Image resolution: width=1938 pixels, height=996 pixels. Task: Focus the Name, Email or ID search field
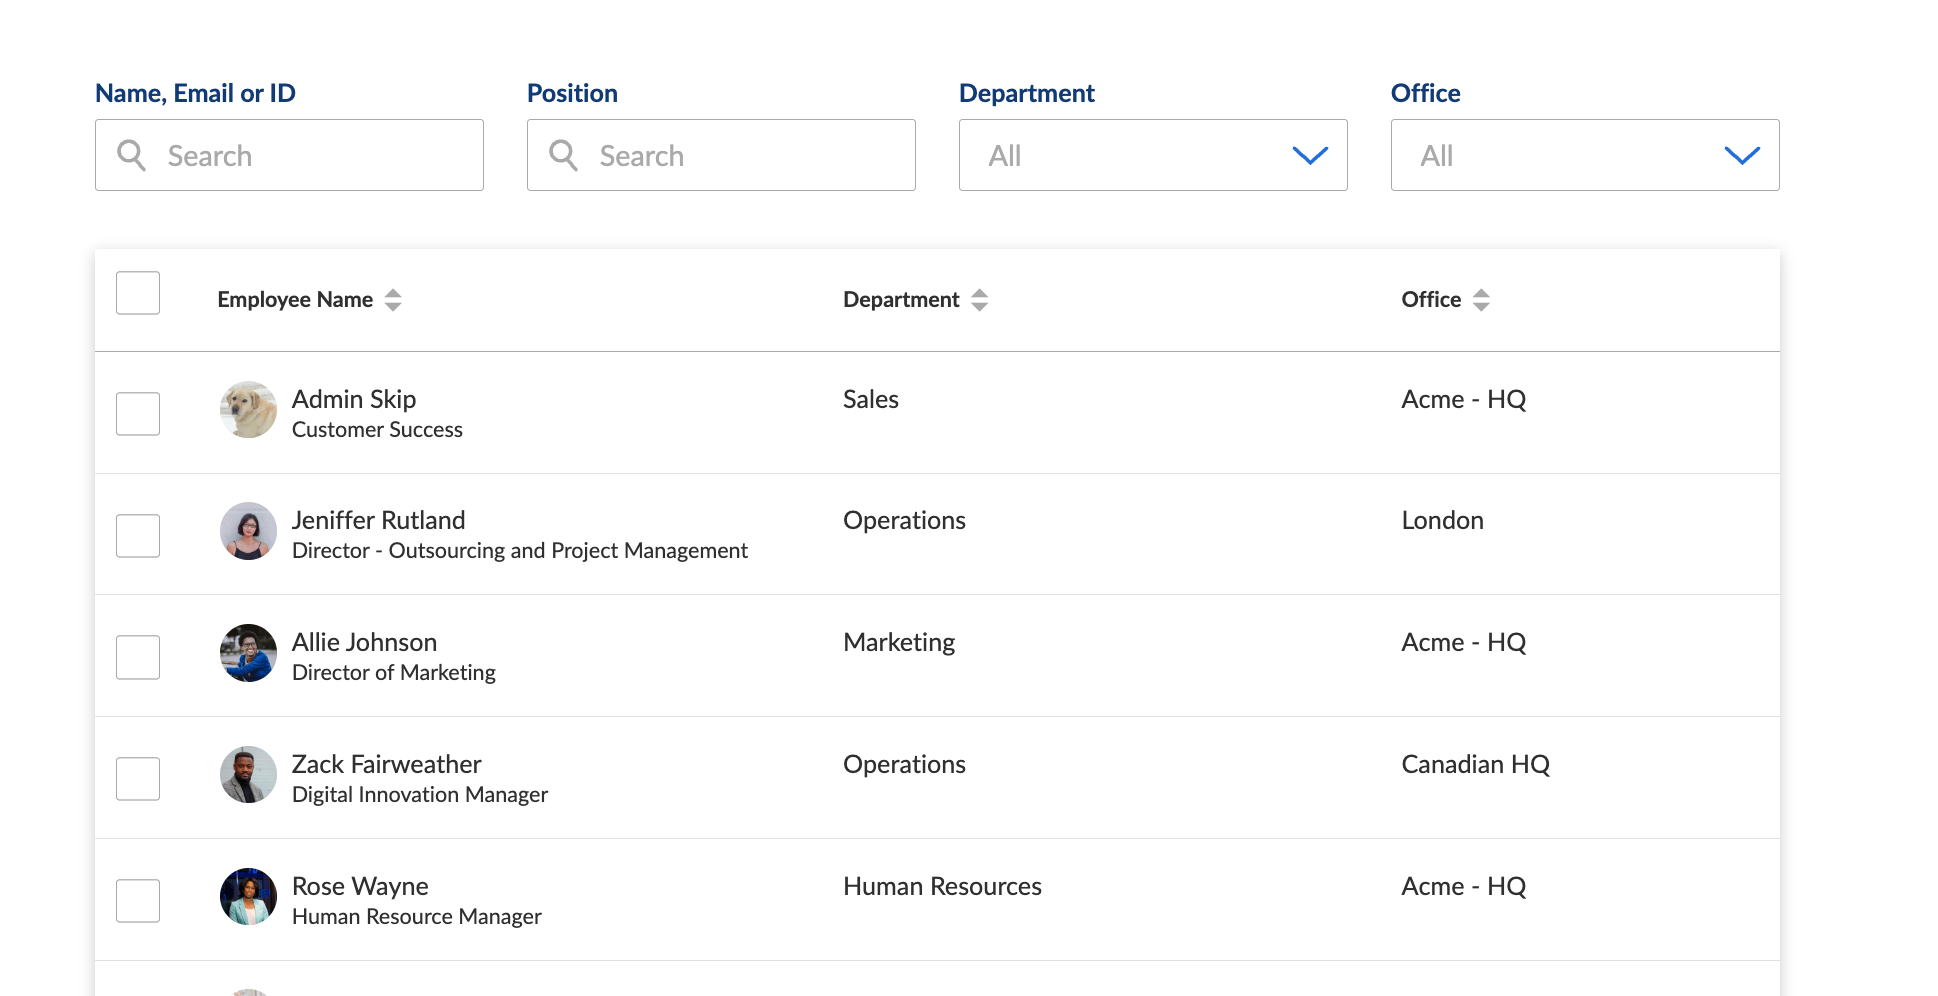[x=310, y=156]
